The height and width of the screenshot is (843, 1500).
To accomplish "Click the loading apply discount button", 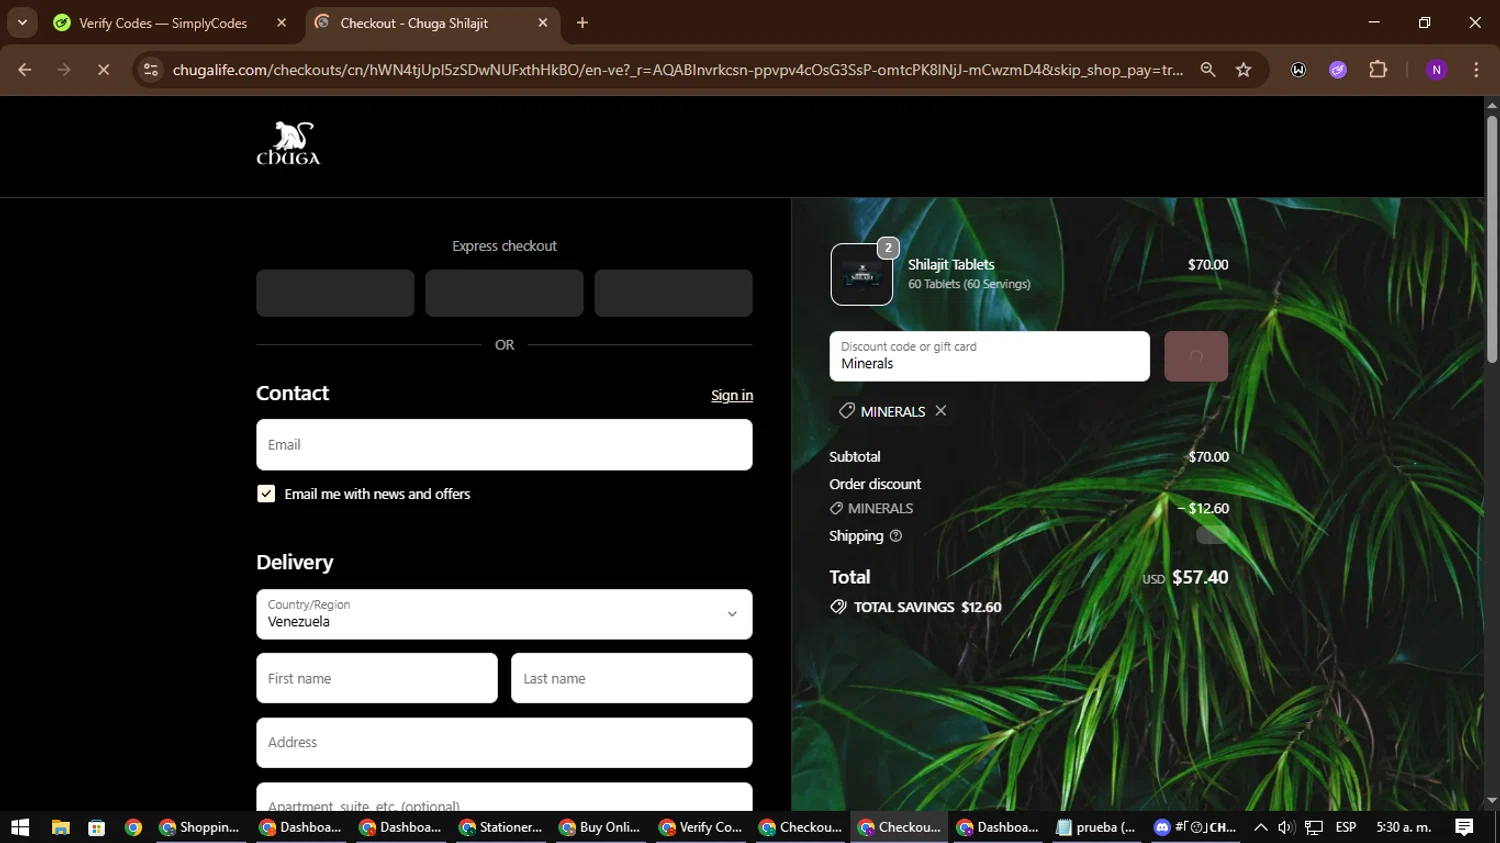I will click(1196, 356).
